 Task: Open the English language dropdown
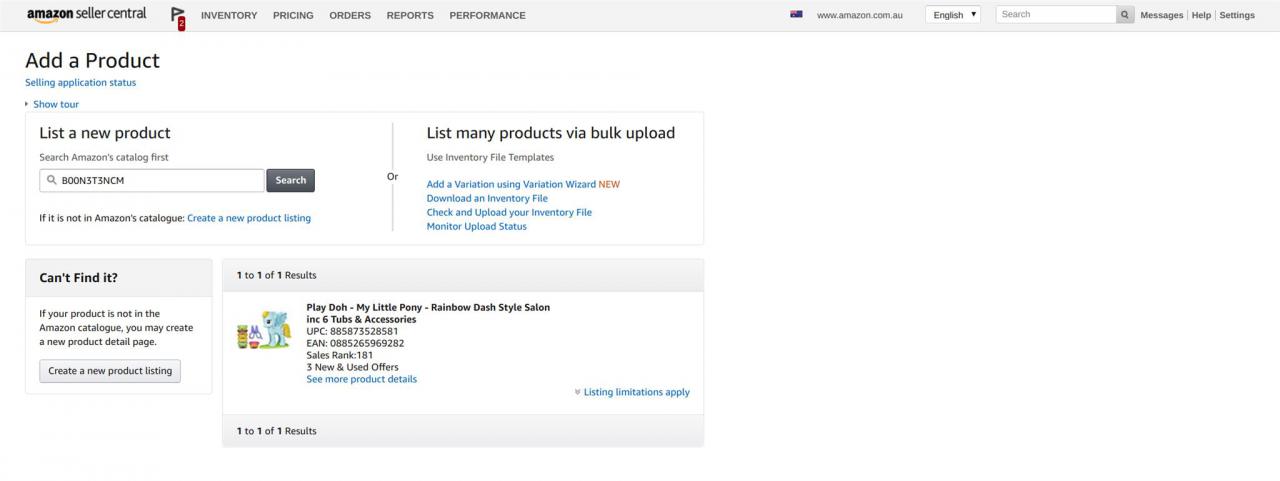(953, 15)
